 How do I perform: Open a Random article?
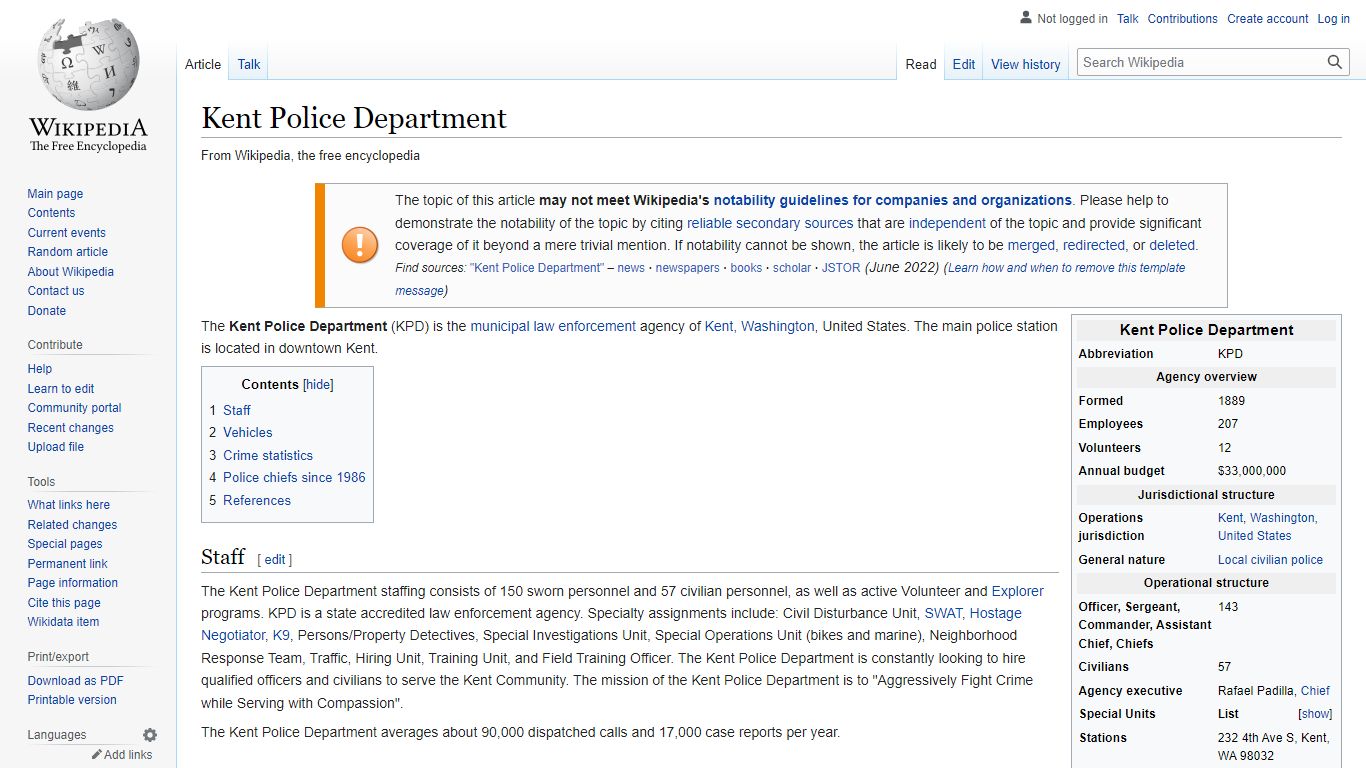coord(67,252)
